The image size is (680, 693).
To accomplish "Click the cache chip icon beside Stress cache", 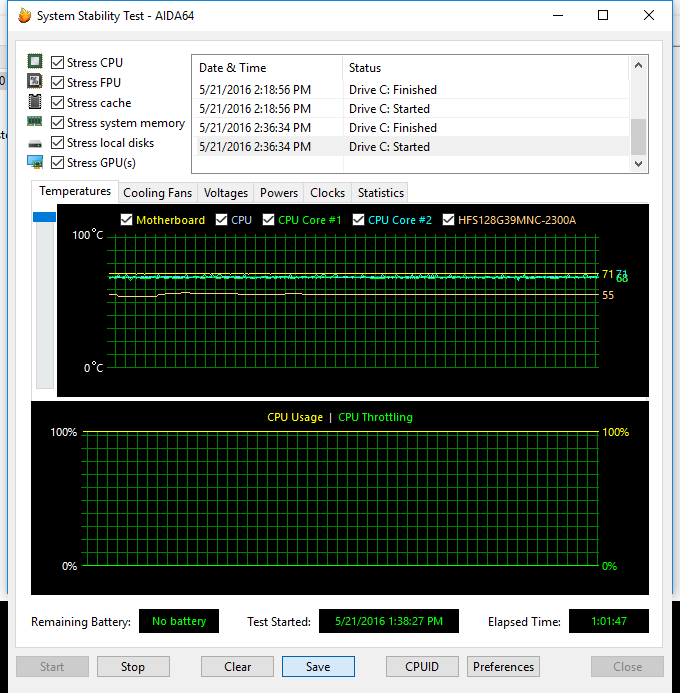I will click(x=35, y=101).
